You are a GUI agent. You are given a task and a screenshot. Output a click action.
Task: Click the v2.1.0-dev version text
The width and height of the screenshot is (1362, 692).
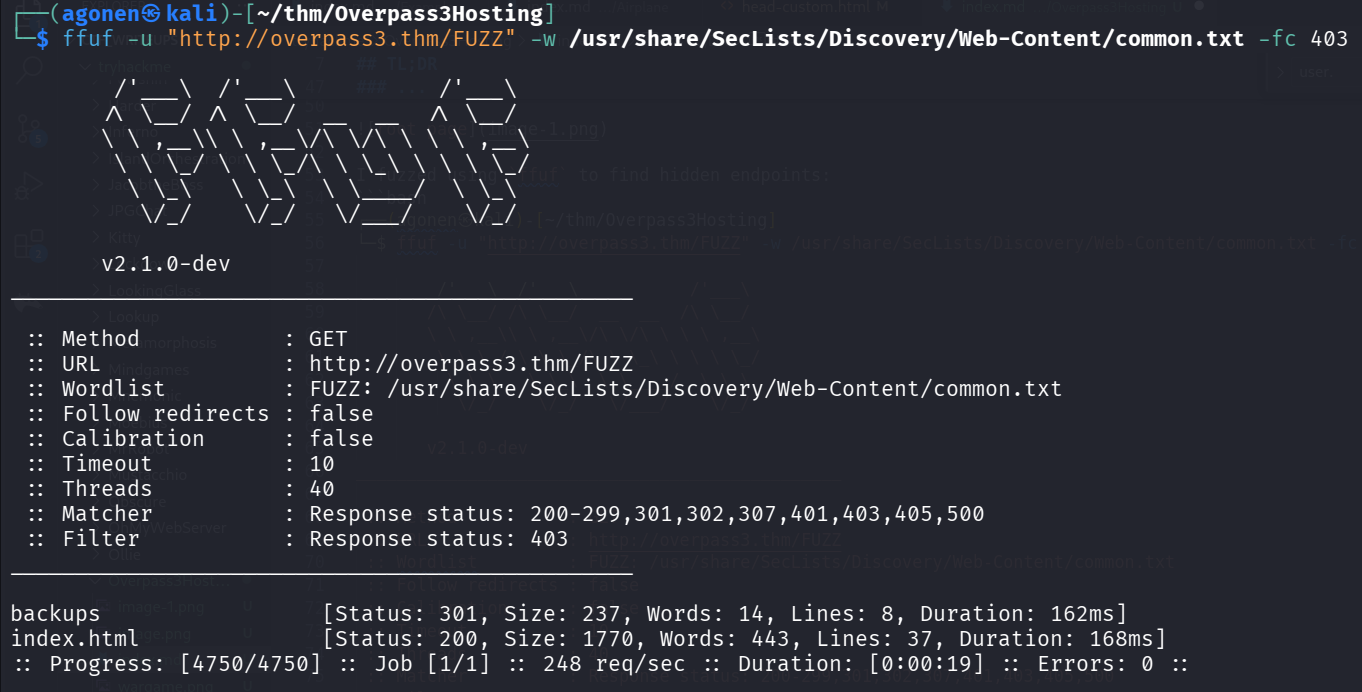coord(166,264)
